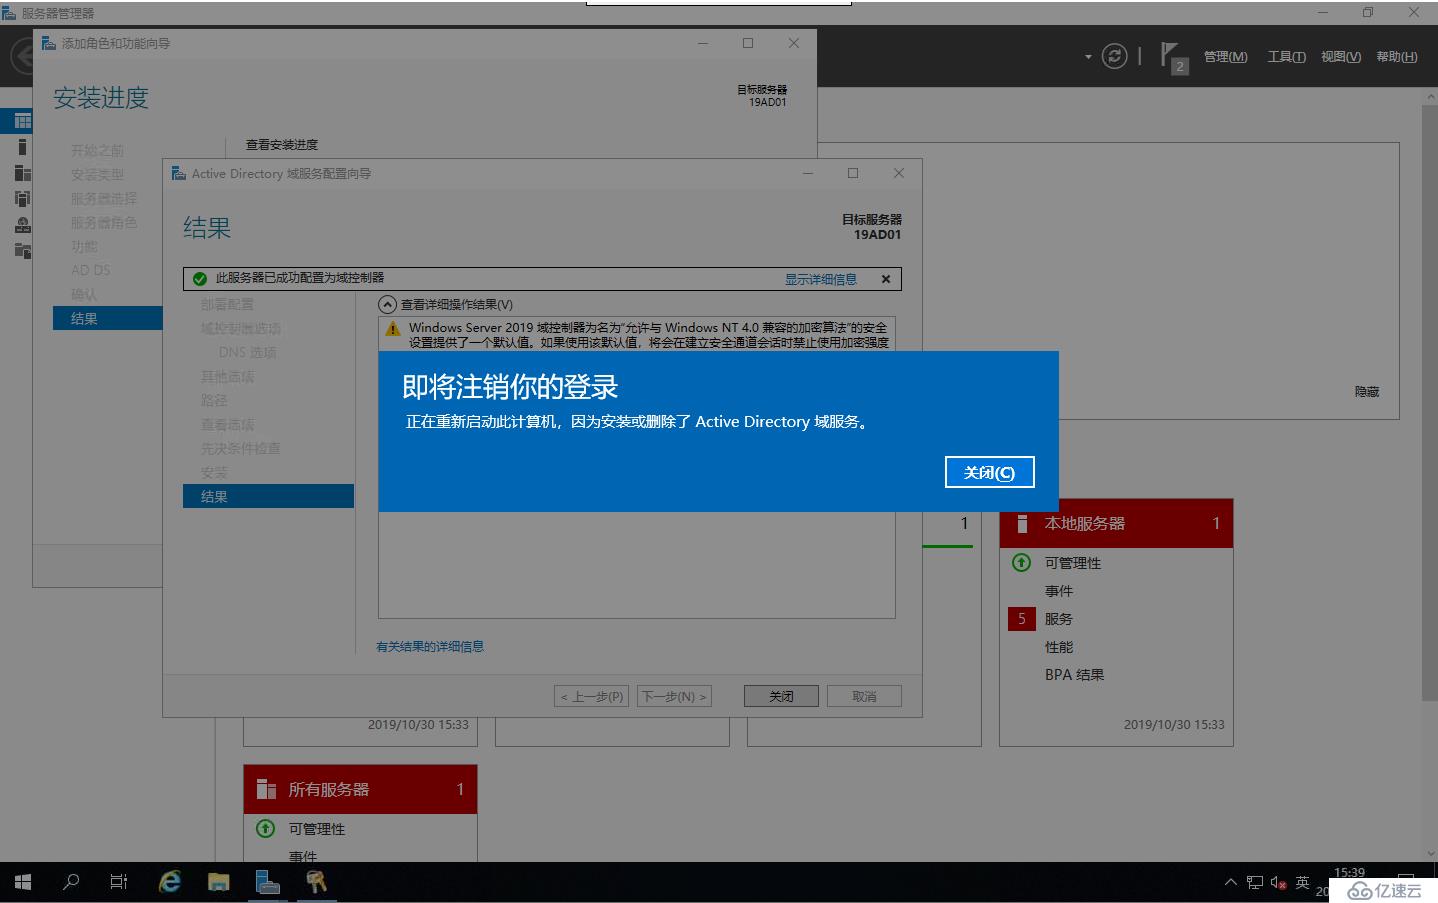Click 关闭(C) in the blue sign-out dialog
This screenshot has width=1438, height=903.
(989, 472)
